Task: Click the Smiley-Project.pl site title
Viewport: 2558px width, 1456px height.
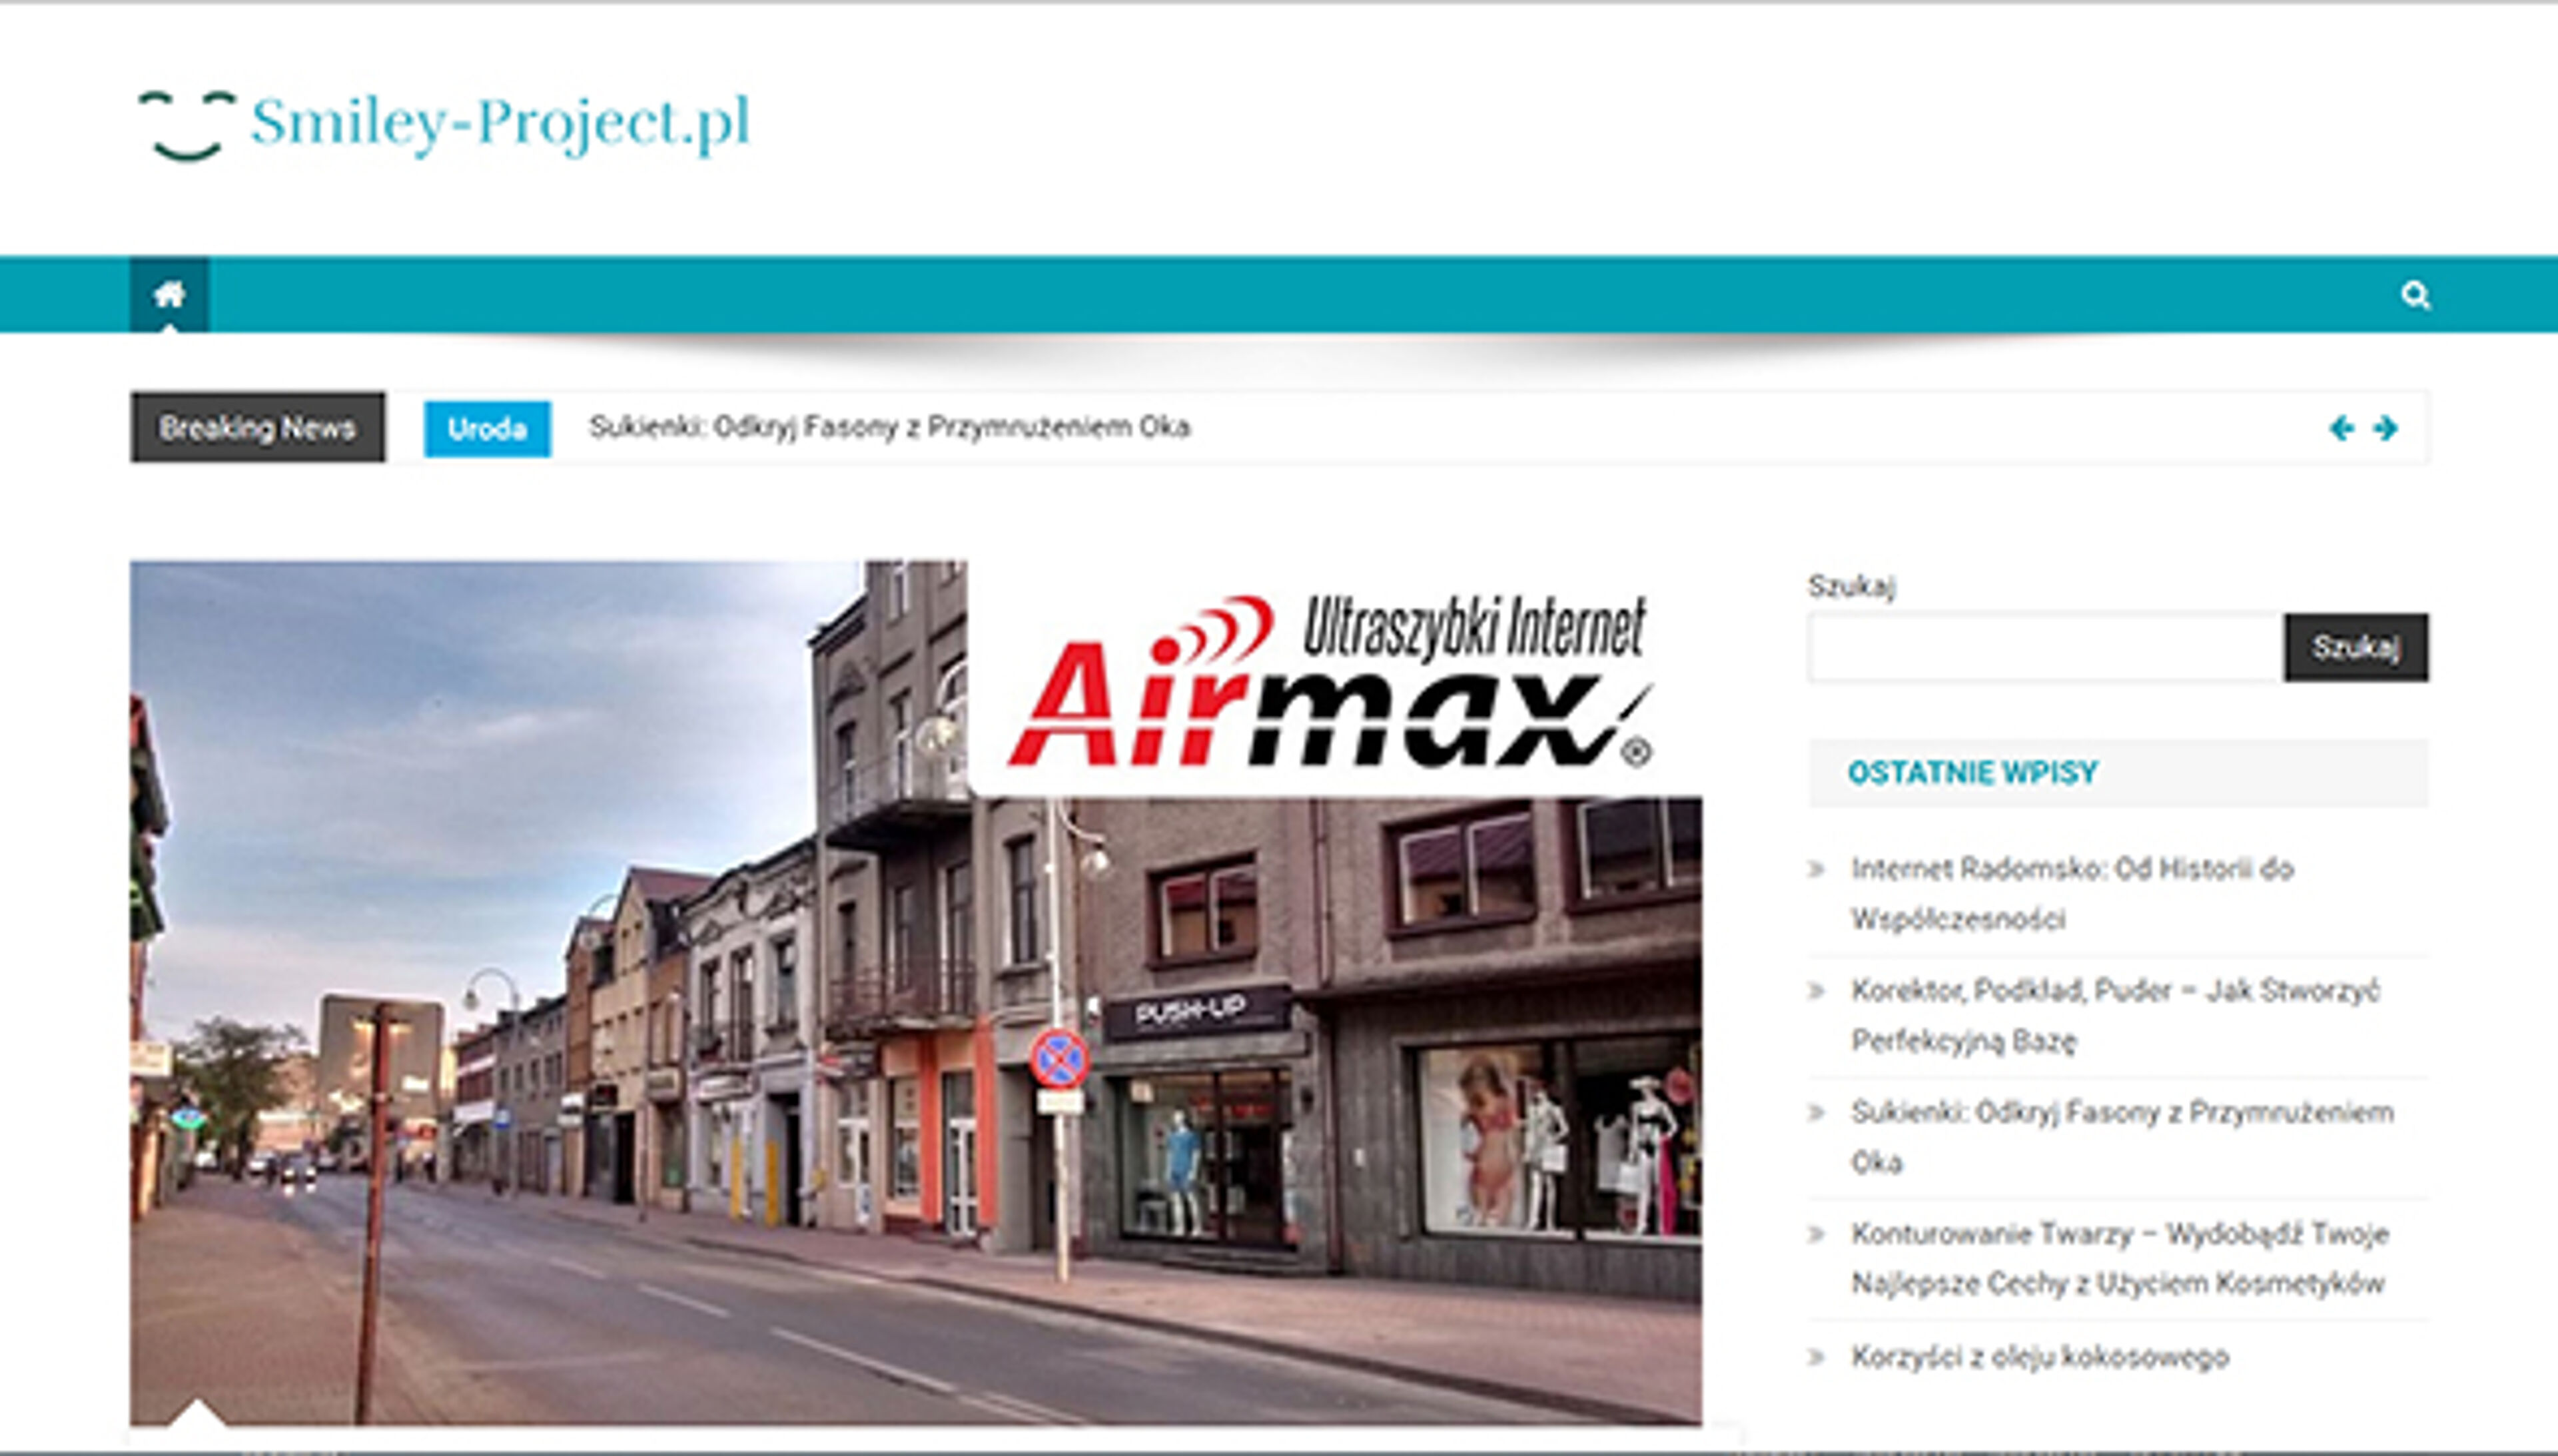Action: tap(500, 123)
